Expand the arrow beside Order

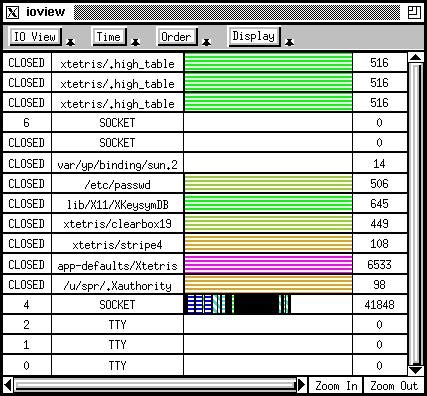(206, 42)
